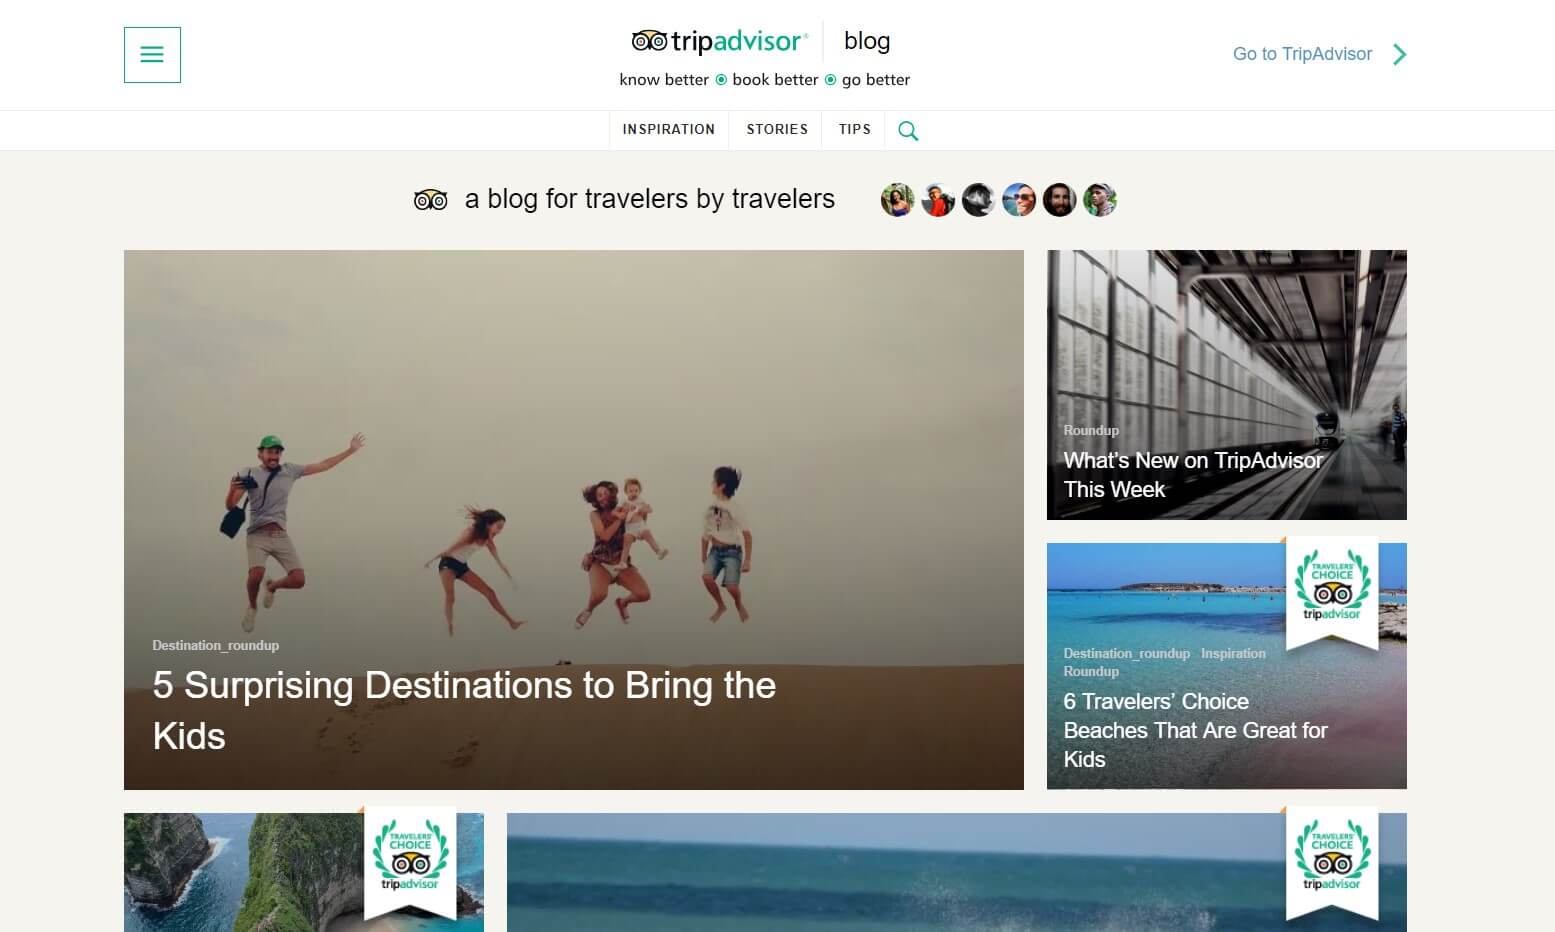1555x932 pixels.
Task: Click the owl icon beside the blog tagline
Action: (430, 200)
